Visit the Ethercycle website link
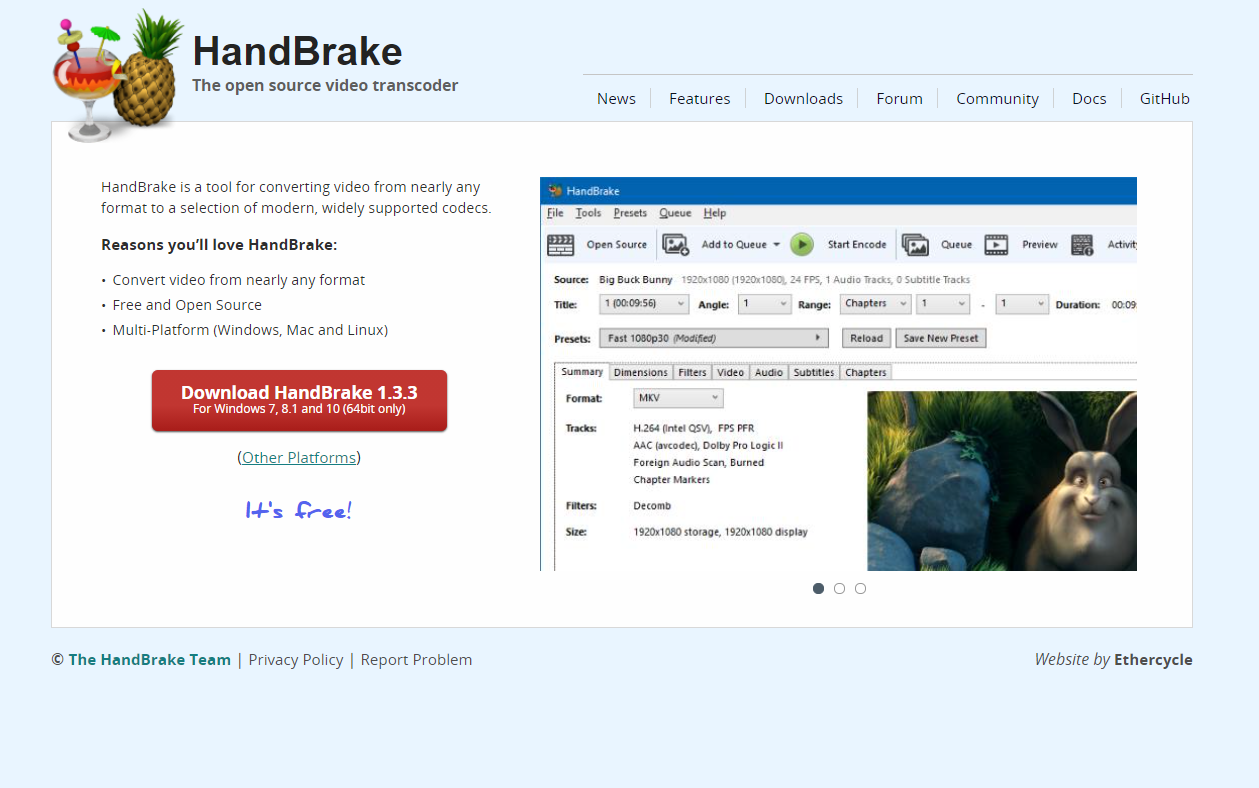The height and width of the screenshot is (788, 1259). (1153, 659)
